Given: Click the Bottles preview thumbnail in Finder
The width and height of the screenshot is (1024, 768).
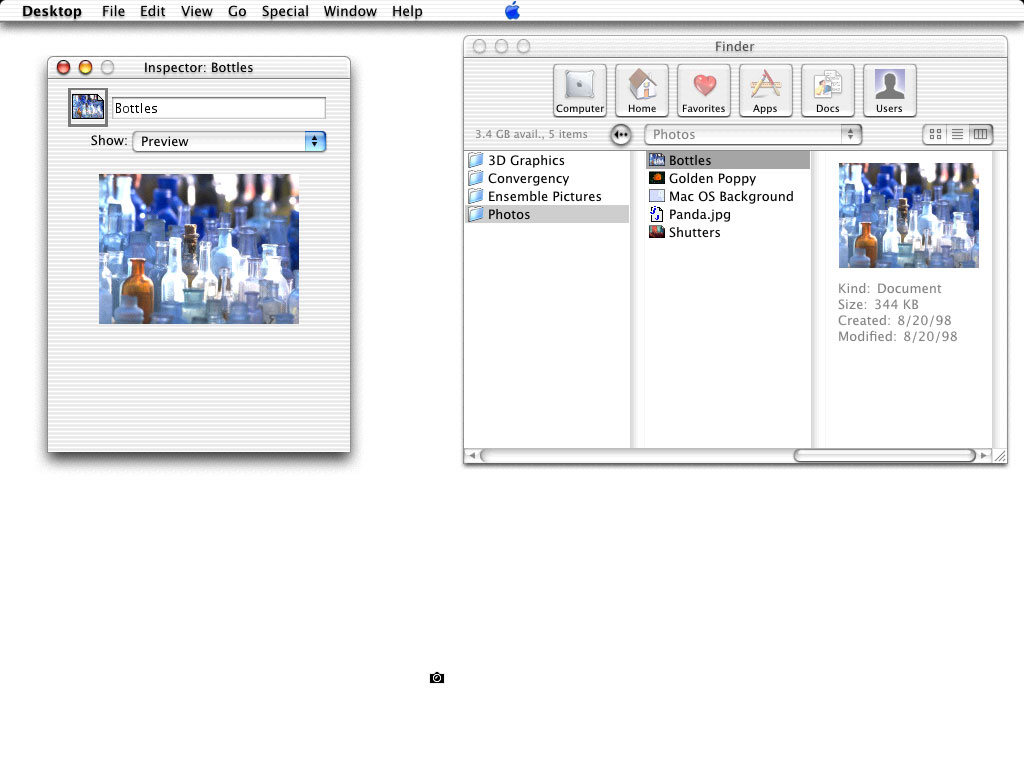Looking at the screenshot, I should tap(908, 216).
